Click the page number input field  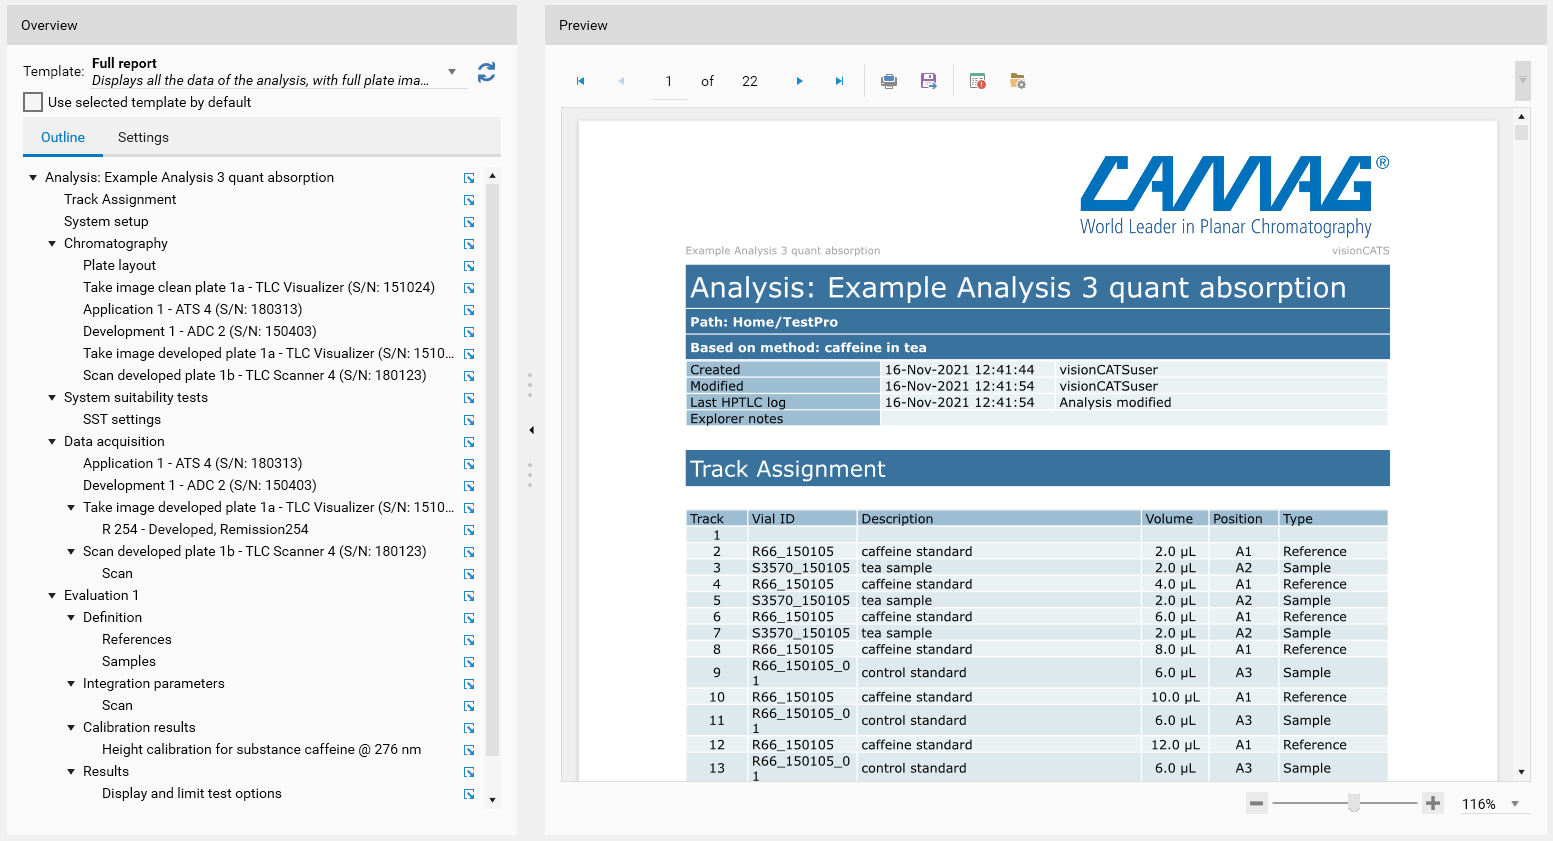tap(668, 81)
